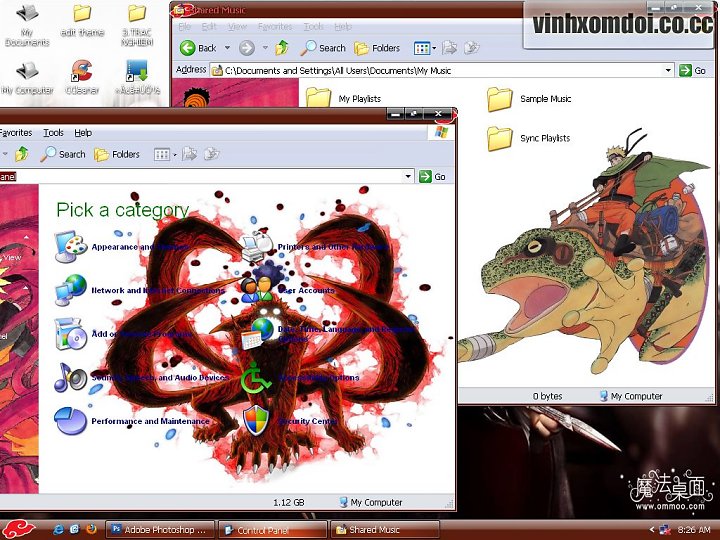Switch to Control Panel taskbar button
The height and width of the screenshot is (540, 720).
(x=273, y=529)
